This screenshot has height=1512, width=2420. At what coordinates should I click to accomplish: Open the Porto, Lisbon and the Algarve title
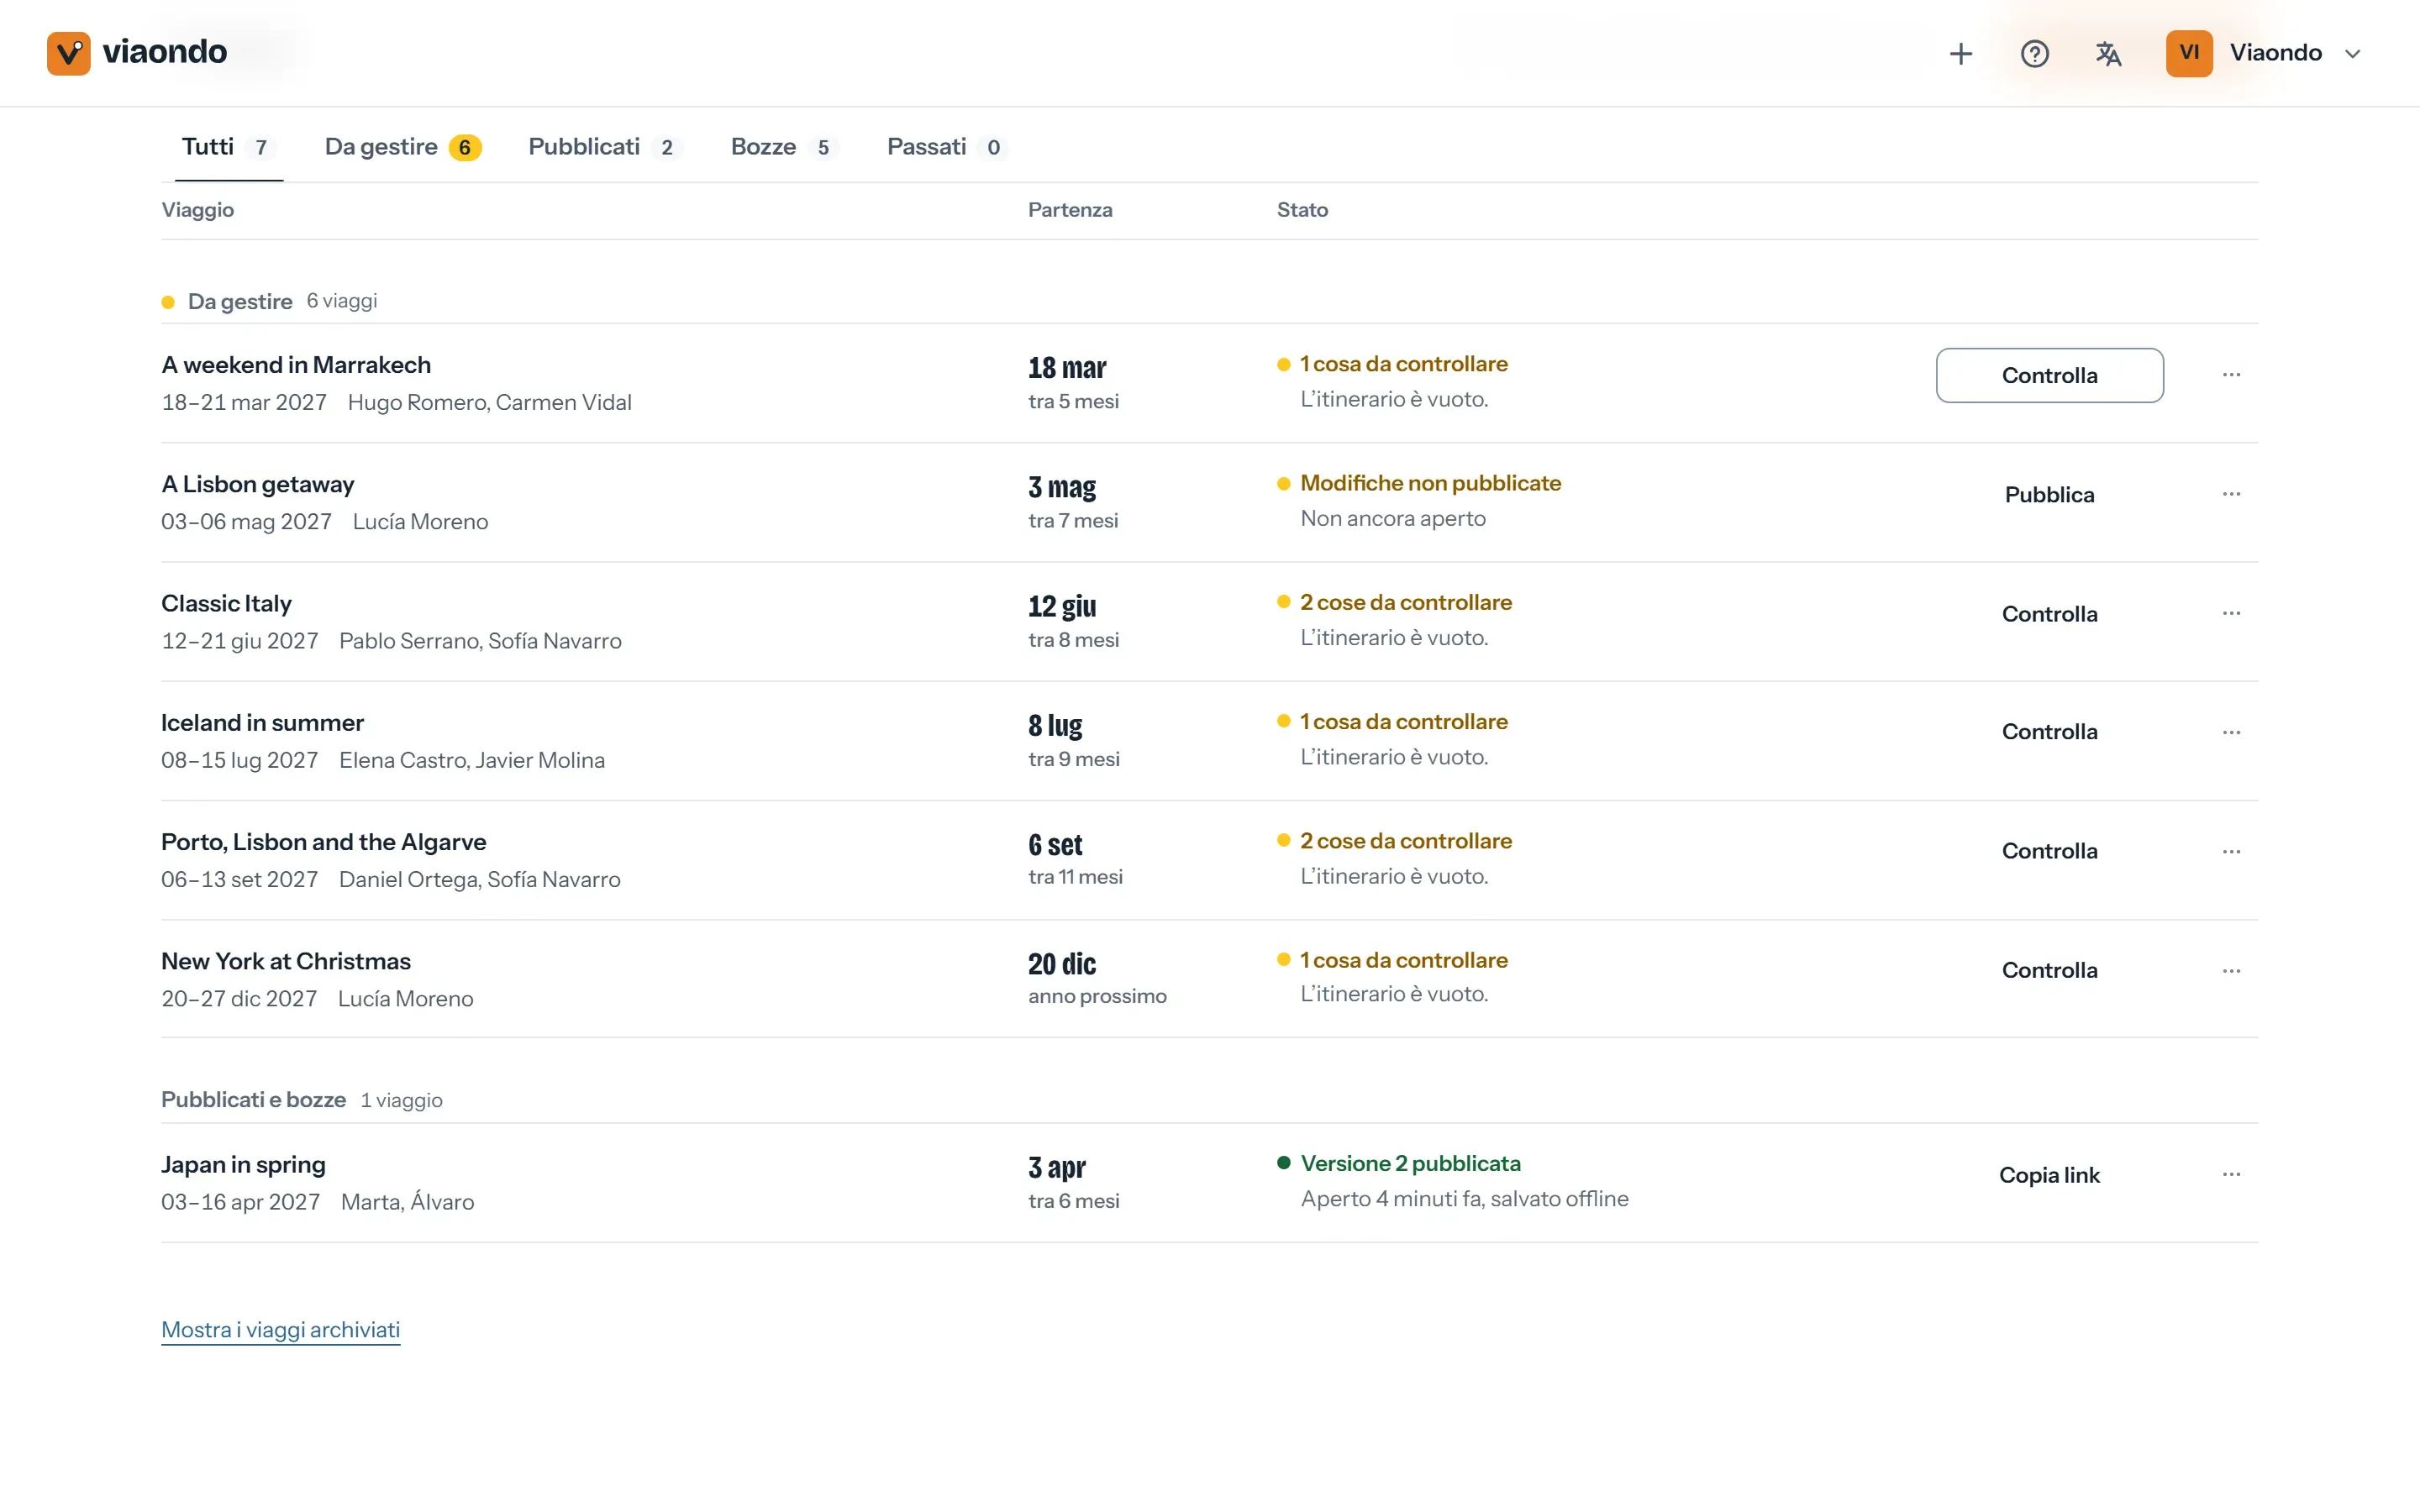[324, 842]
